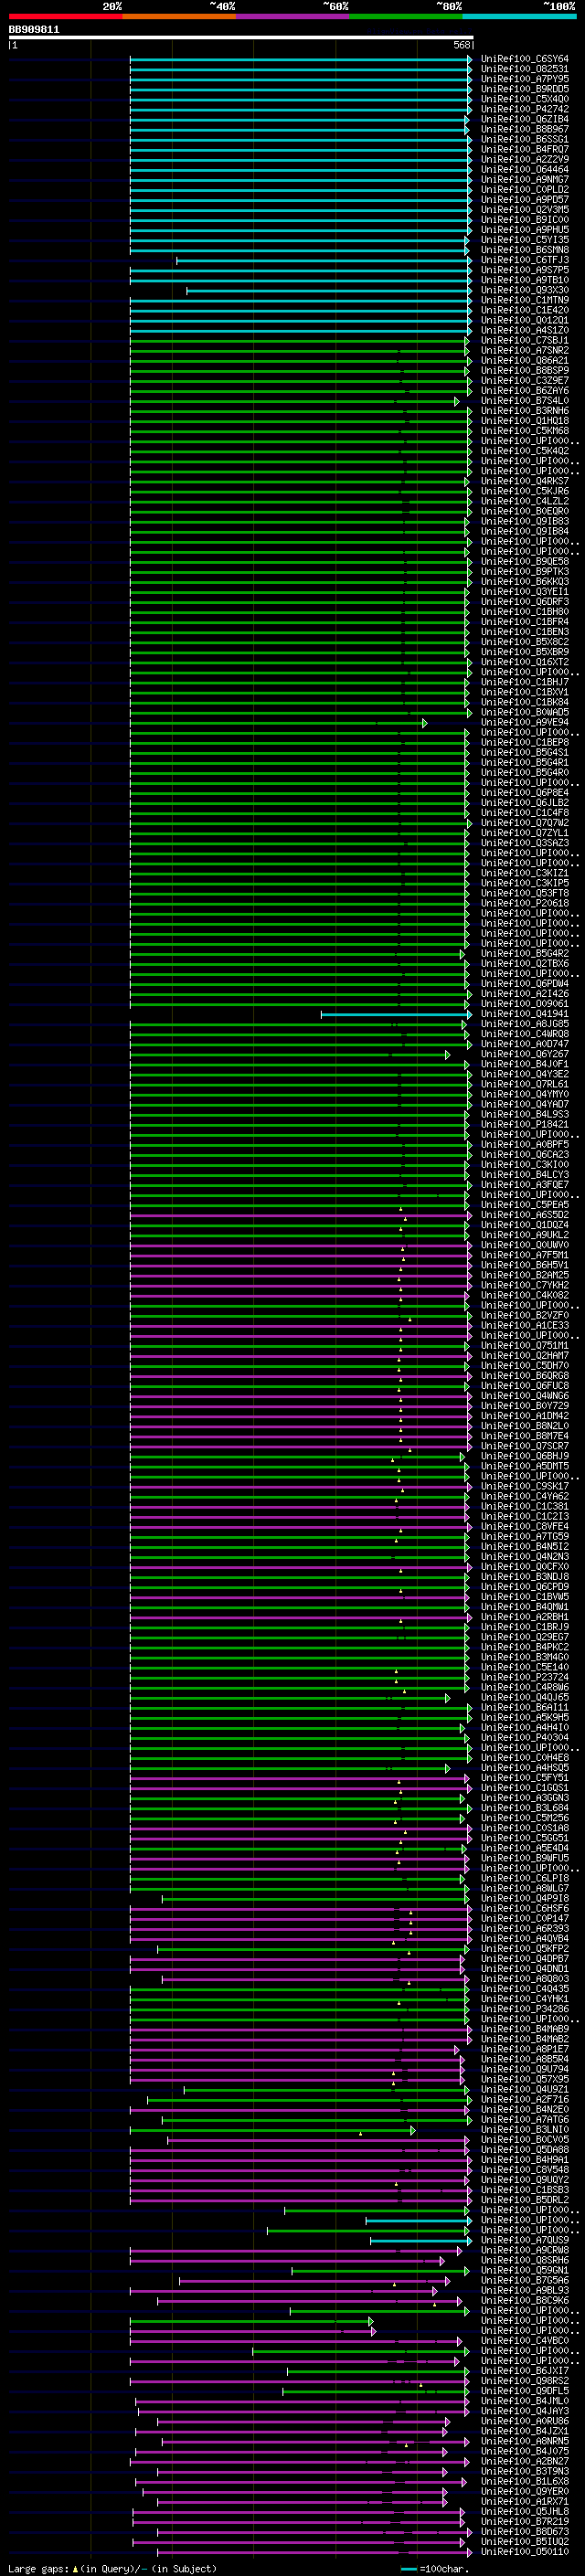Image resolution: width=585 pixels, height=2576 pixels.
Task: Select the UniRef100_C7SBJ1 label
Action: pos(525,340)
